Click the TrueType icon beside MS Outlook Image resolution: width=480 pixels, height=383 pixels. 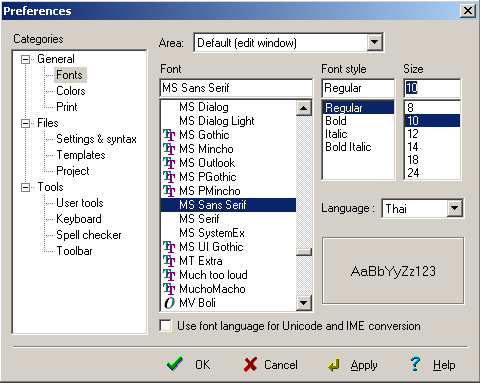point(169,163)
